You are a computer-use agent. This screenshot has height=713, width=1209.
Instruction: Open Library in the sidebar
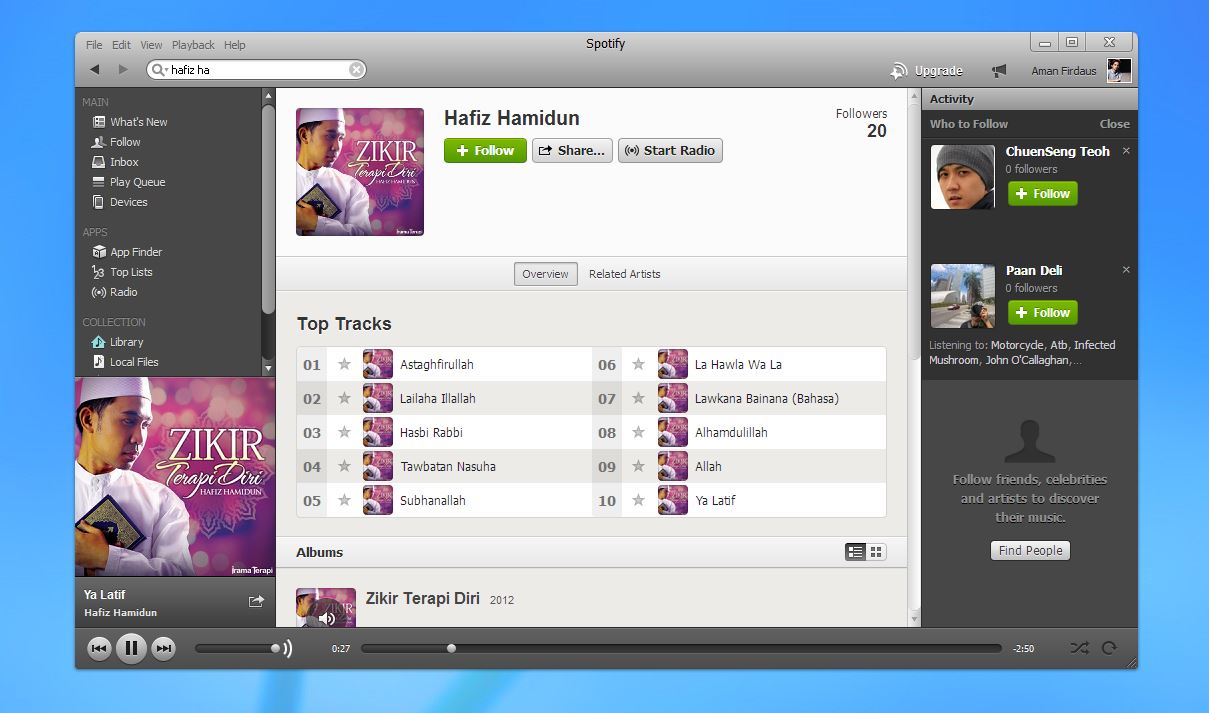pos(118,342)
